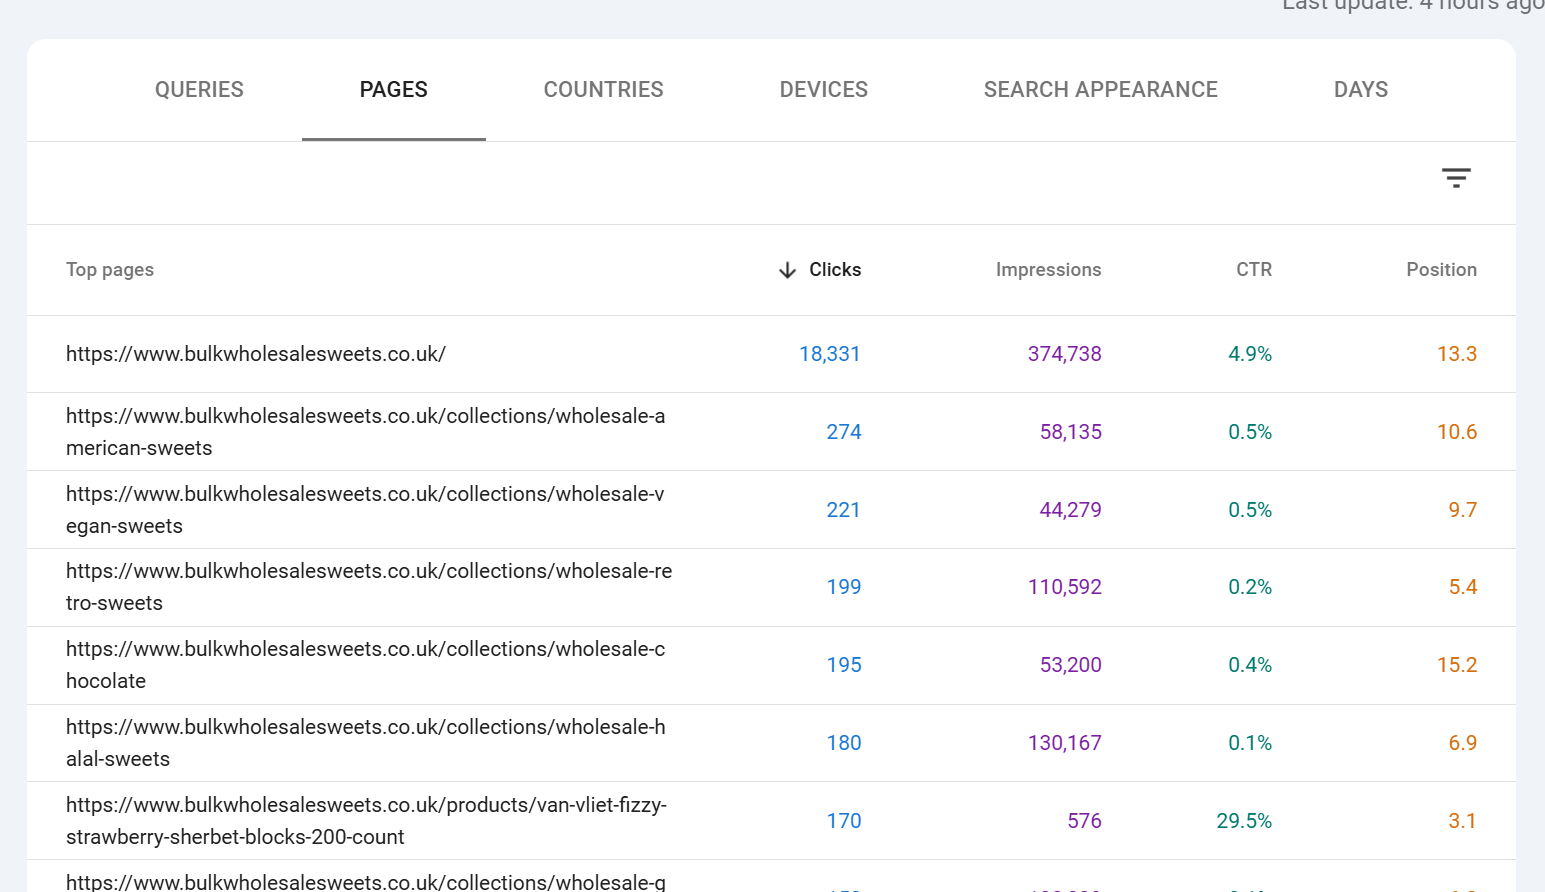
Task: View the Days tab
Action: tap(1360, 90)
